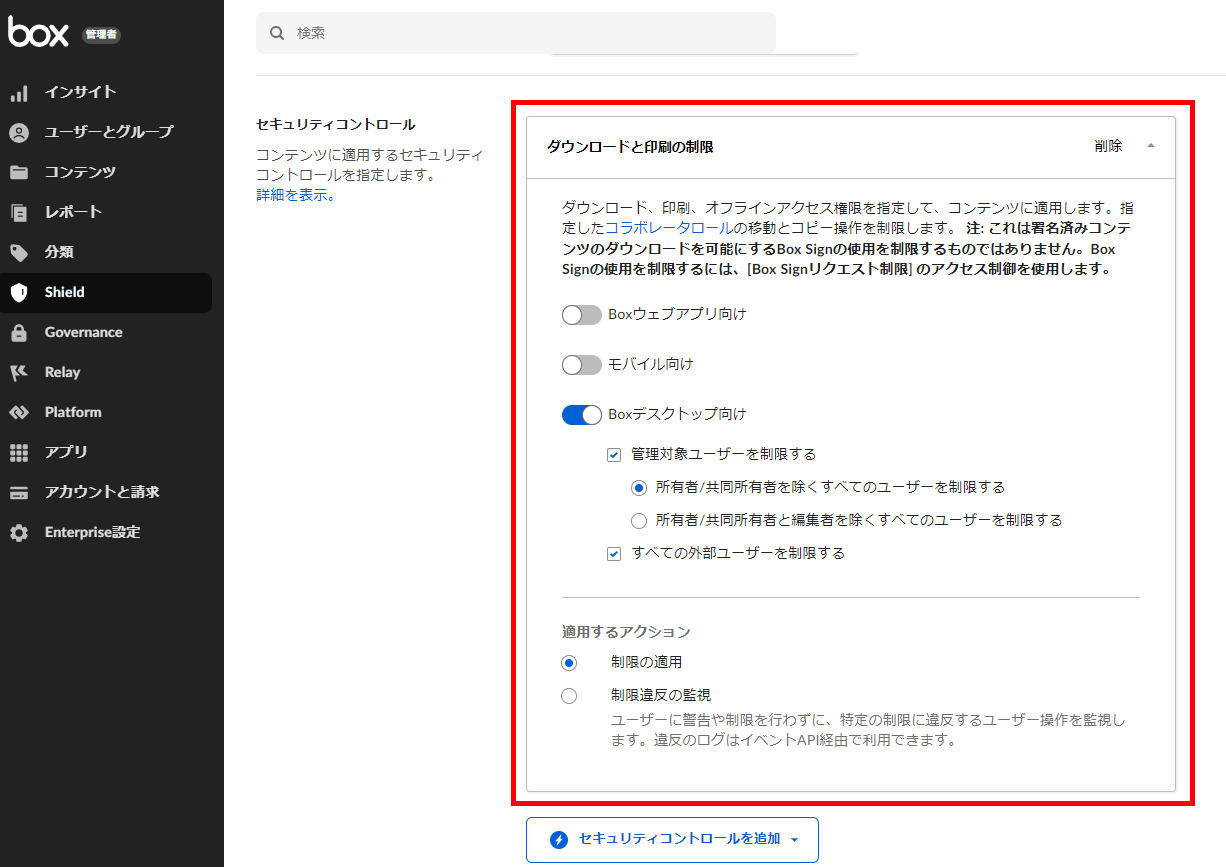This screenshot has height=867, width=1226.
Task: Click the レポート document icon
Action: [19, 212]
